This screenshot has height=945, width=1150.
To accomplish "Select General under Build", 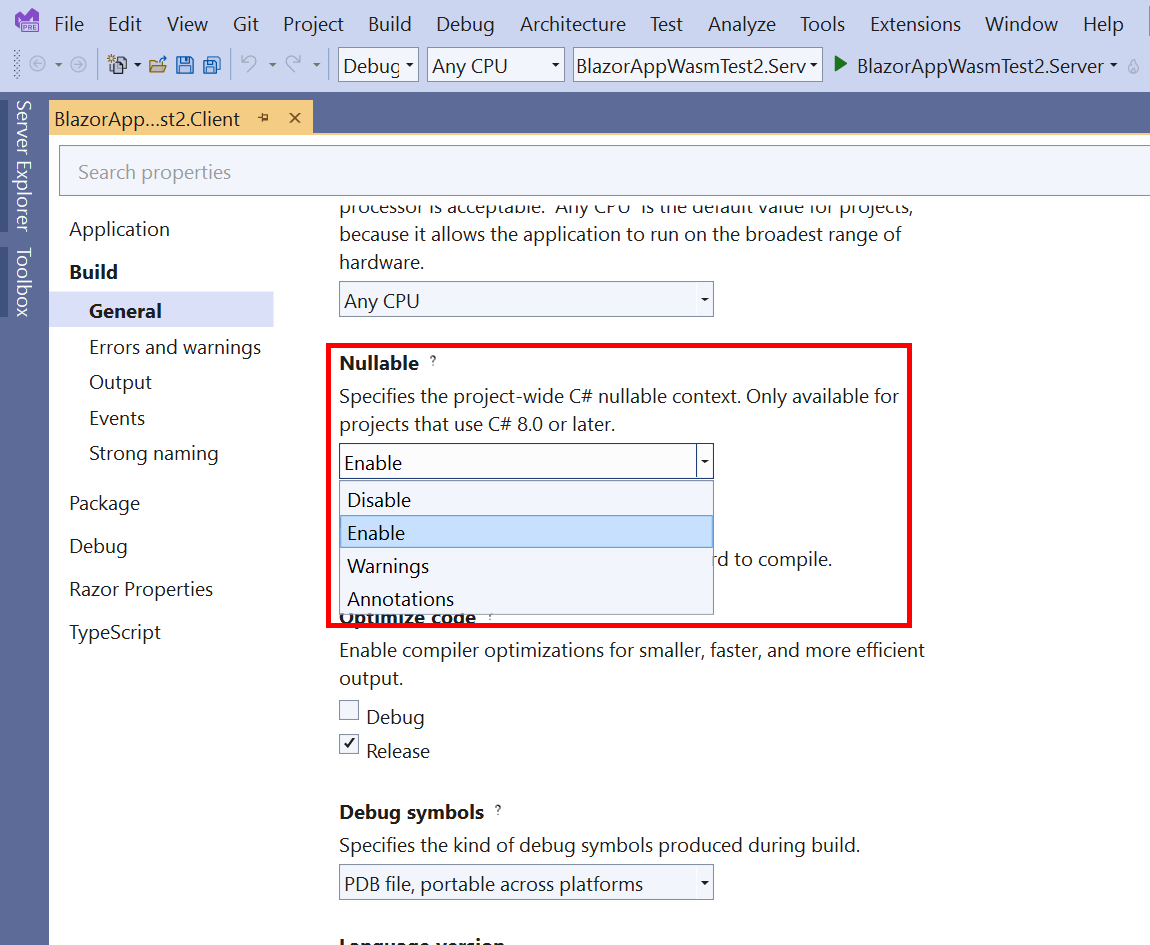I will [x=161, y=310].
